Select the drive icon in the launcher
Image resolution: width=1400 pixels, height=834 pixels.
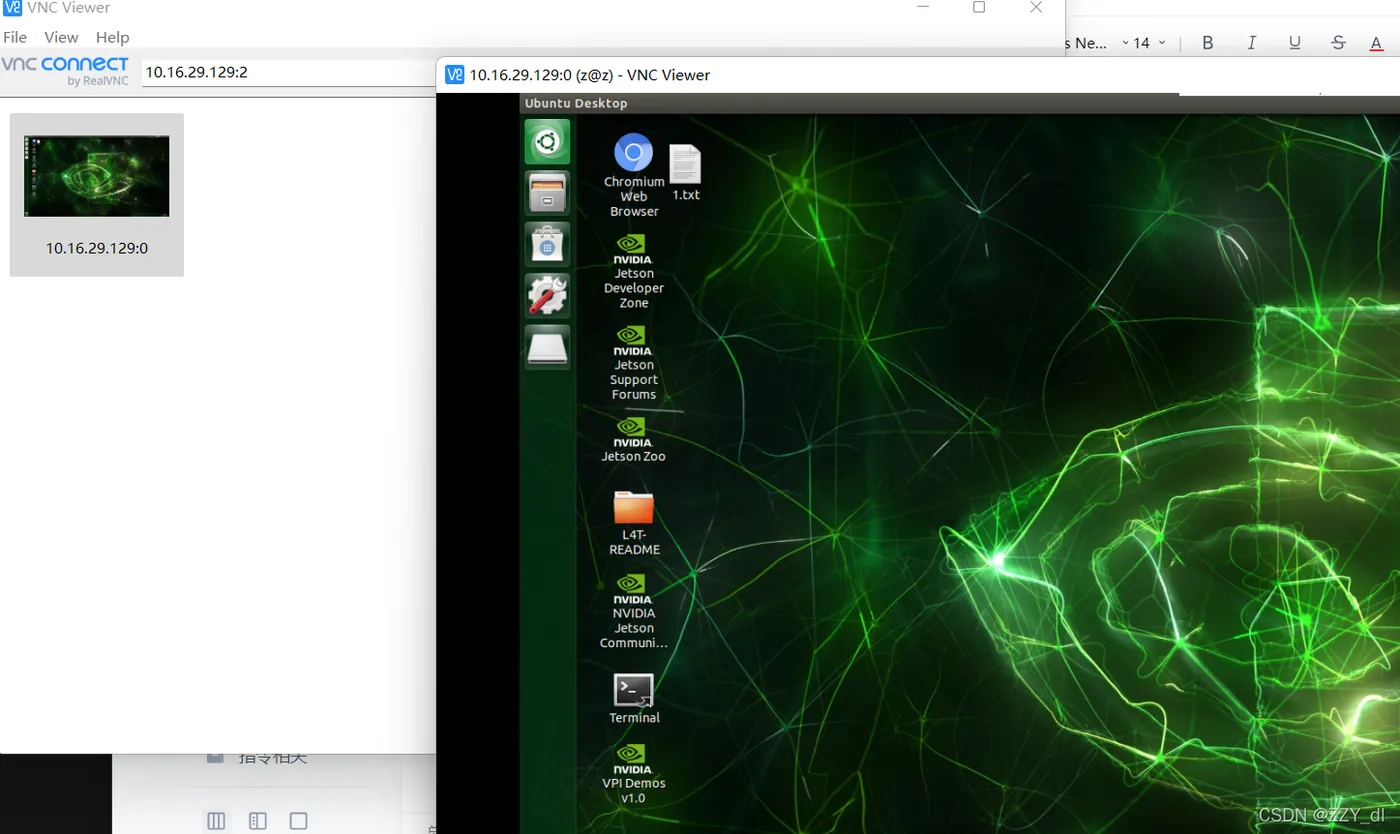click(x=547, y=347)
